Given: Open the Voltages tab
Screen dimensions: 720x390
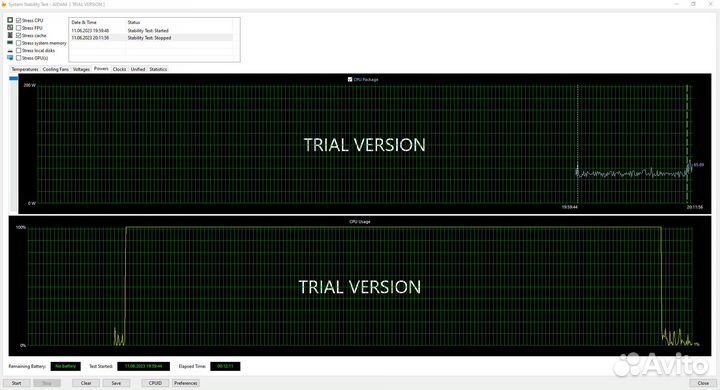Looking at the screenshot, I should (x=81, y=69).
